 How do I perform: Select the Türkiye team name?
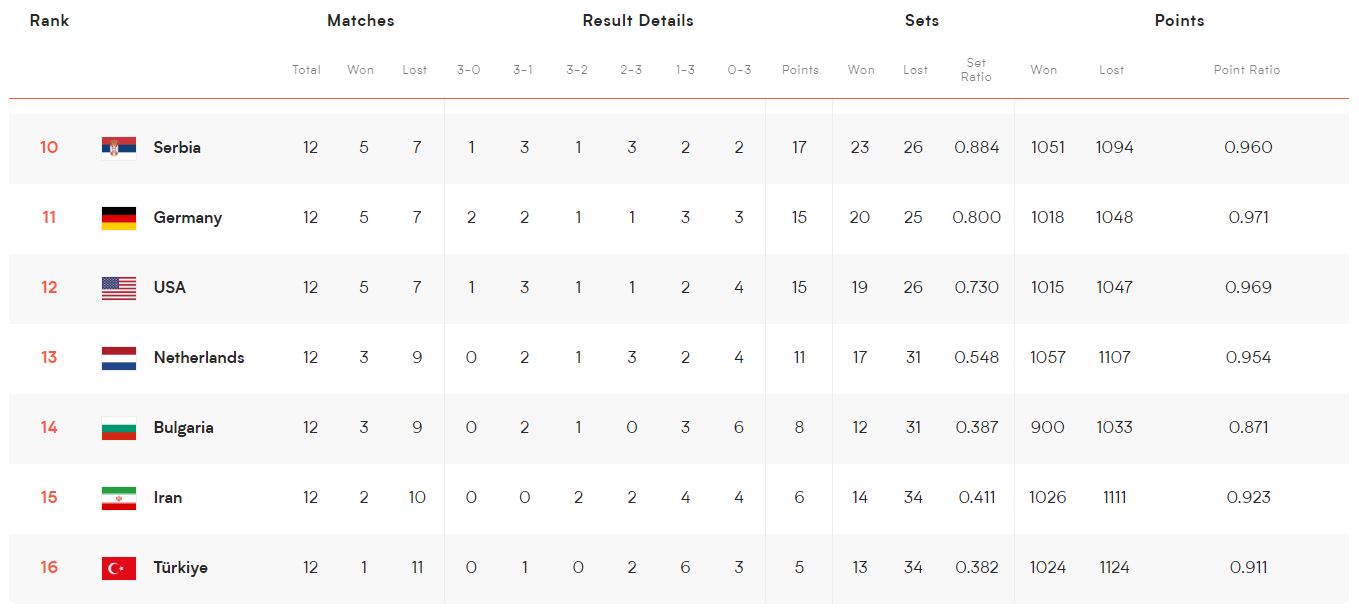click(x=181, y=568)
